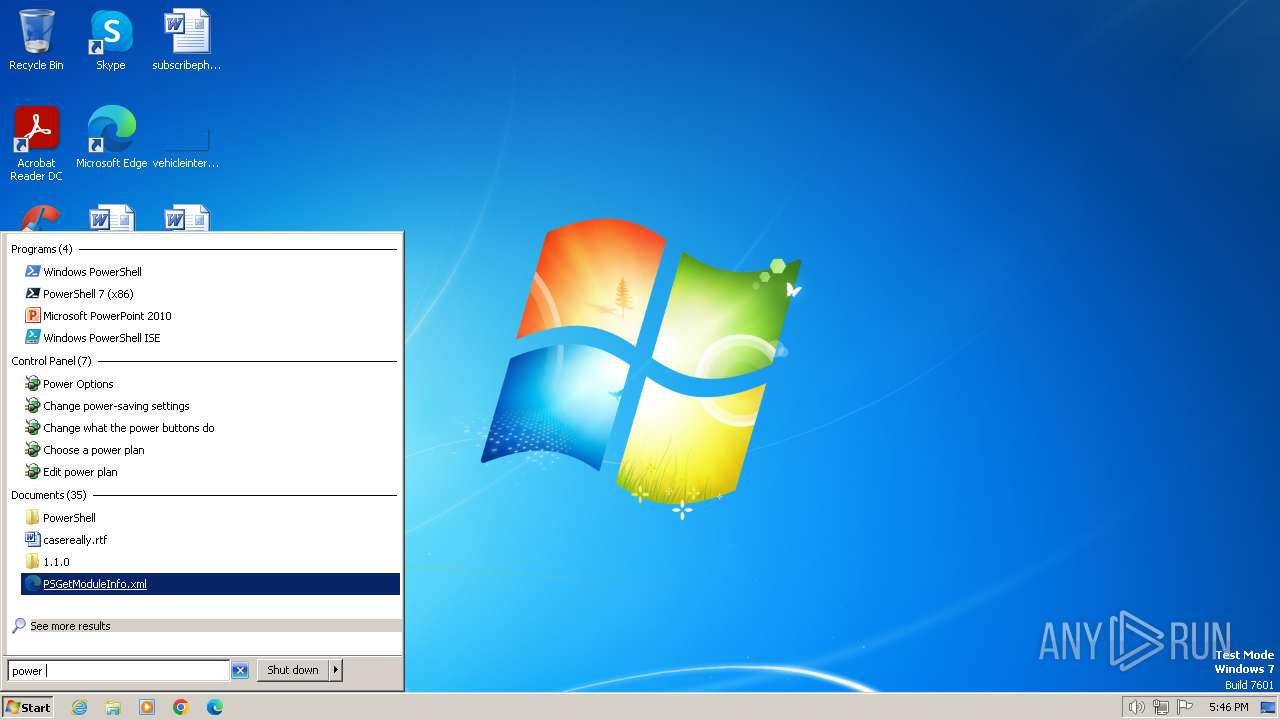Viewport: 1280px width, 720px height.
Task: Launch Microsoft PowerPoint 2010 result
Action: pyautogui.click(x=210, y=316)
